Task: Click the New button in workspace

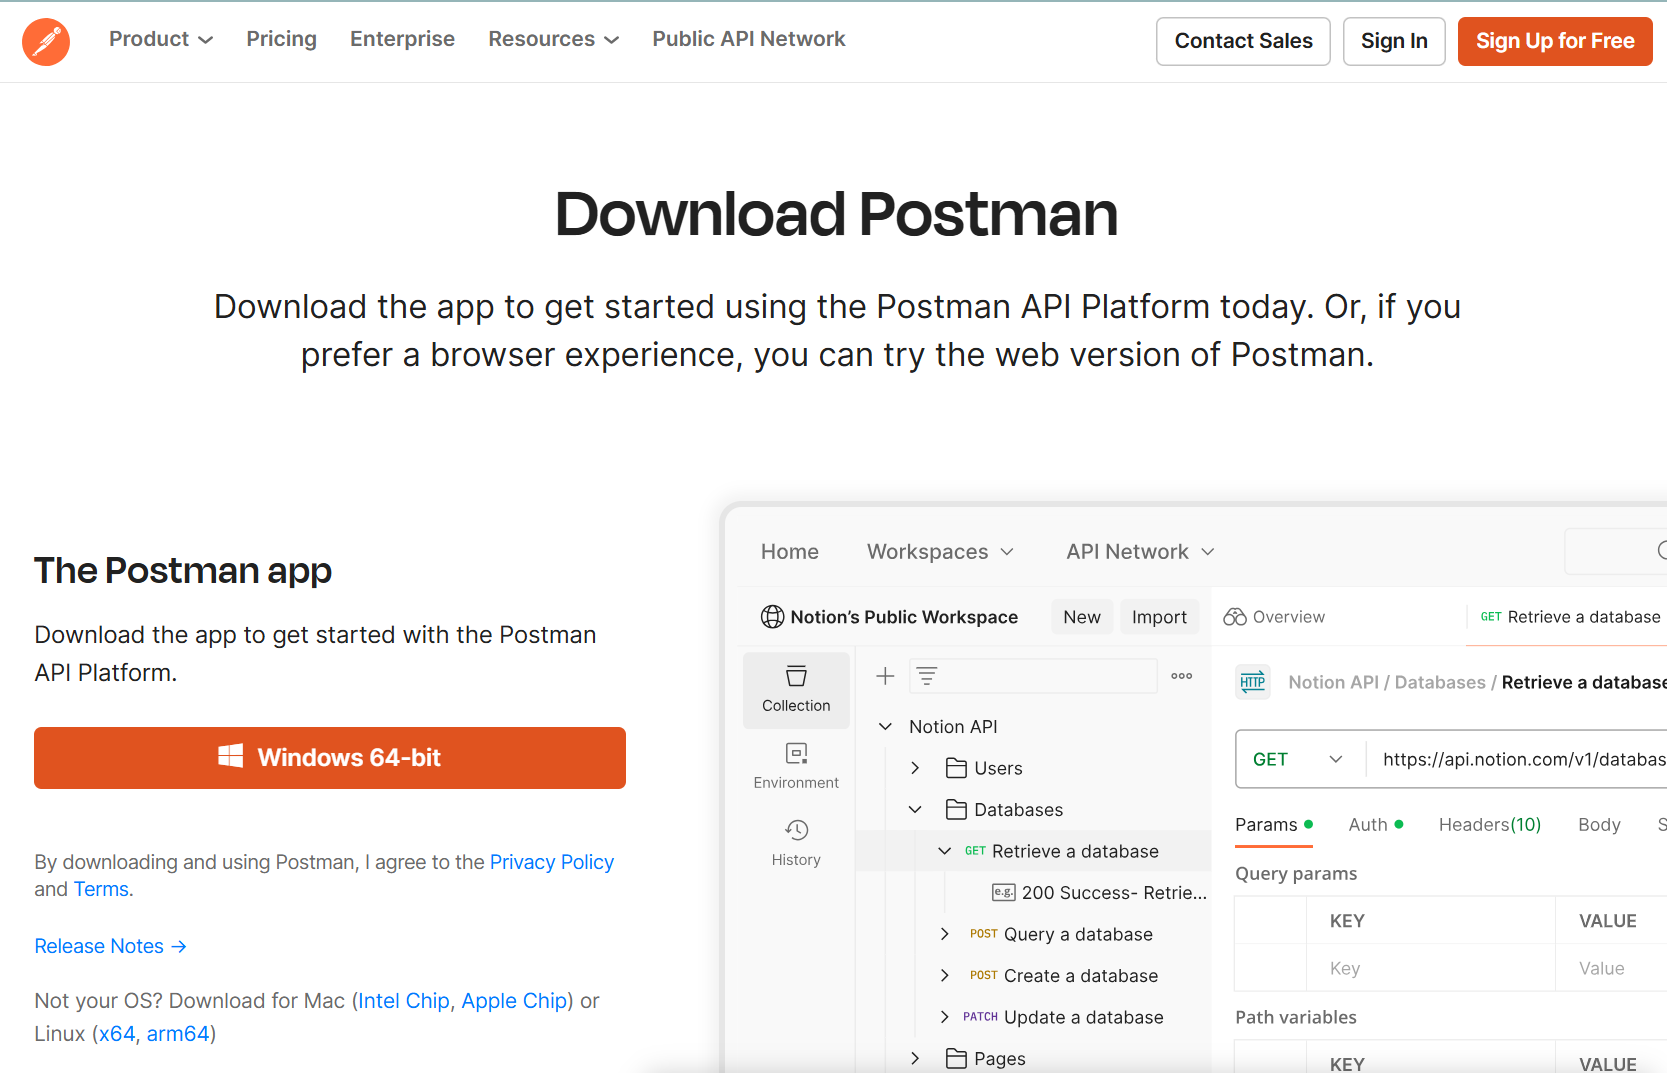Action: [x=1082, y=617]
